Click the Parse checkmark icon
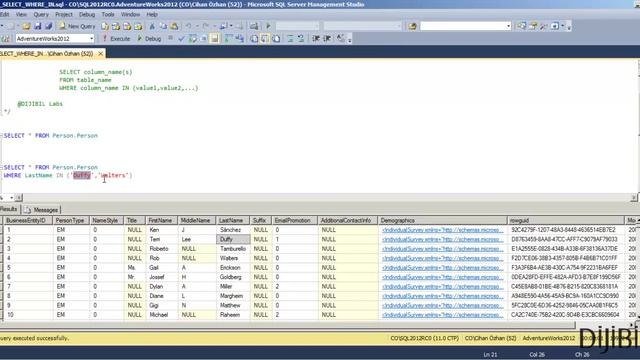 pos(182,38)
